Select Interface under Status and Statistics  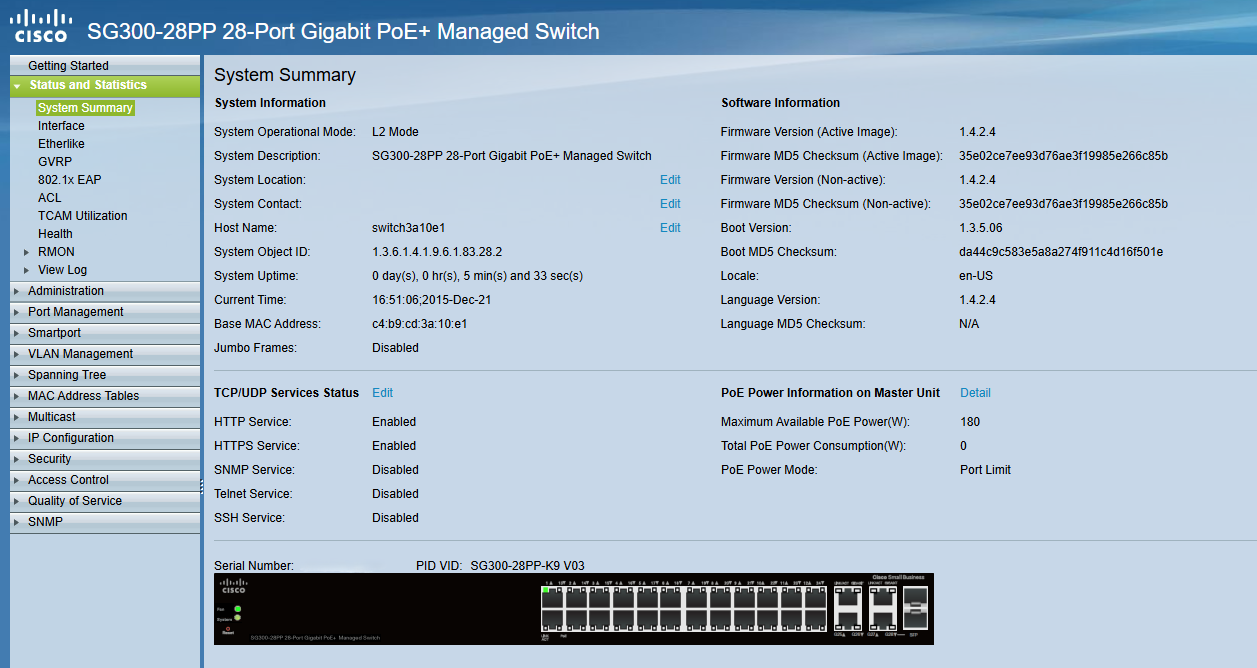pos(61,126)
